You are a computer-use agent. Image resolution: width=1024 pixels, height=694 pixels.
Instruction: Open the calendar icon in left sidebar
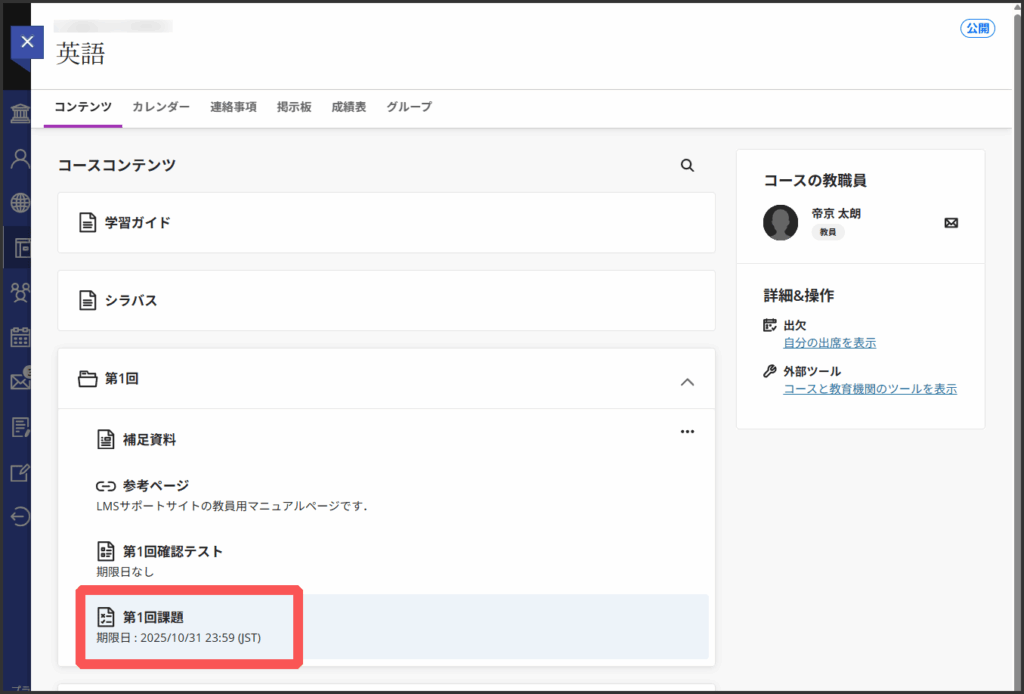point(20,337)
